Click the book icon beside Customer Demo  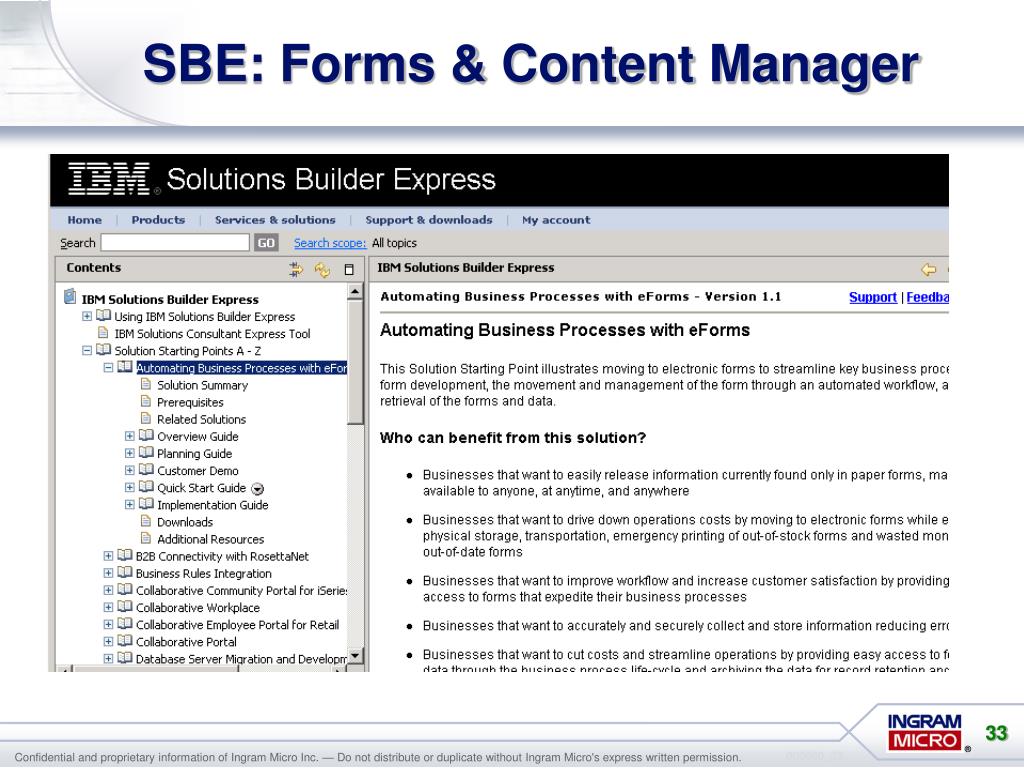pos(146,469)
